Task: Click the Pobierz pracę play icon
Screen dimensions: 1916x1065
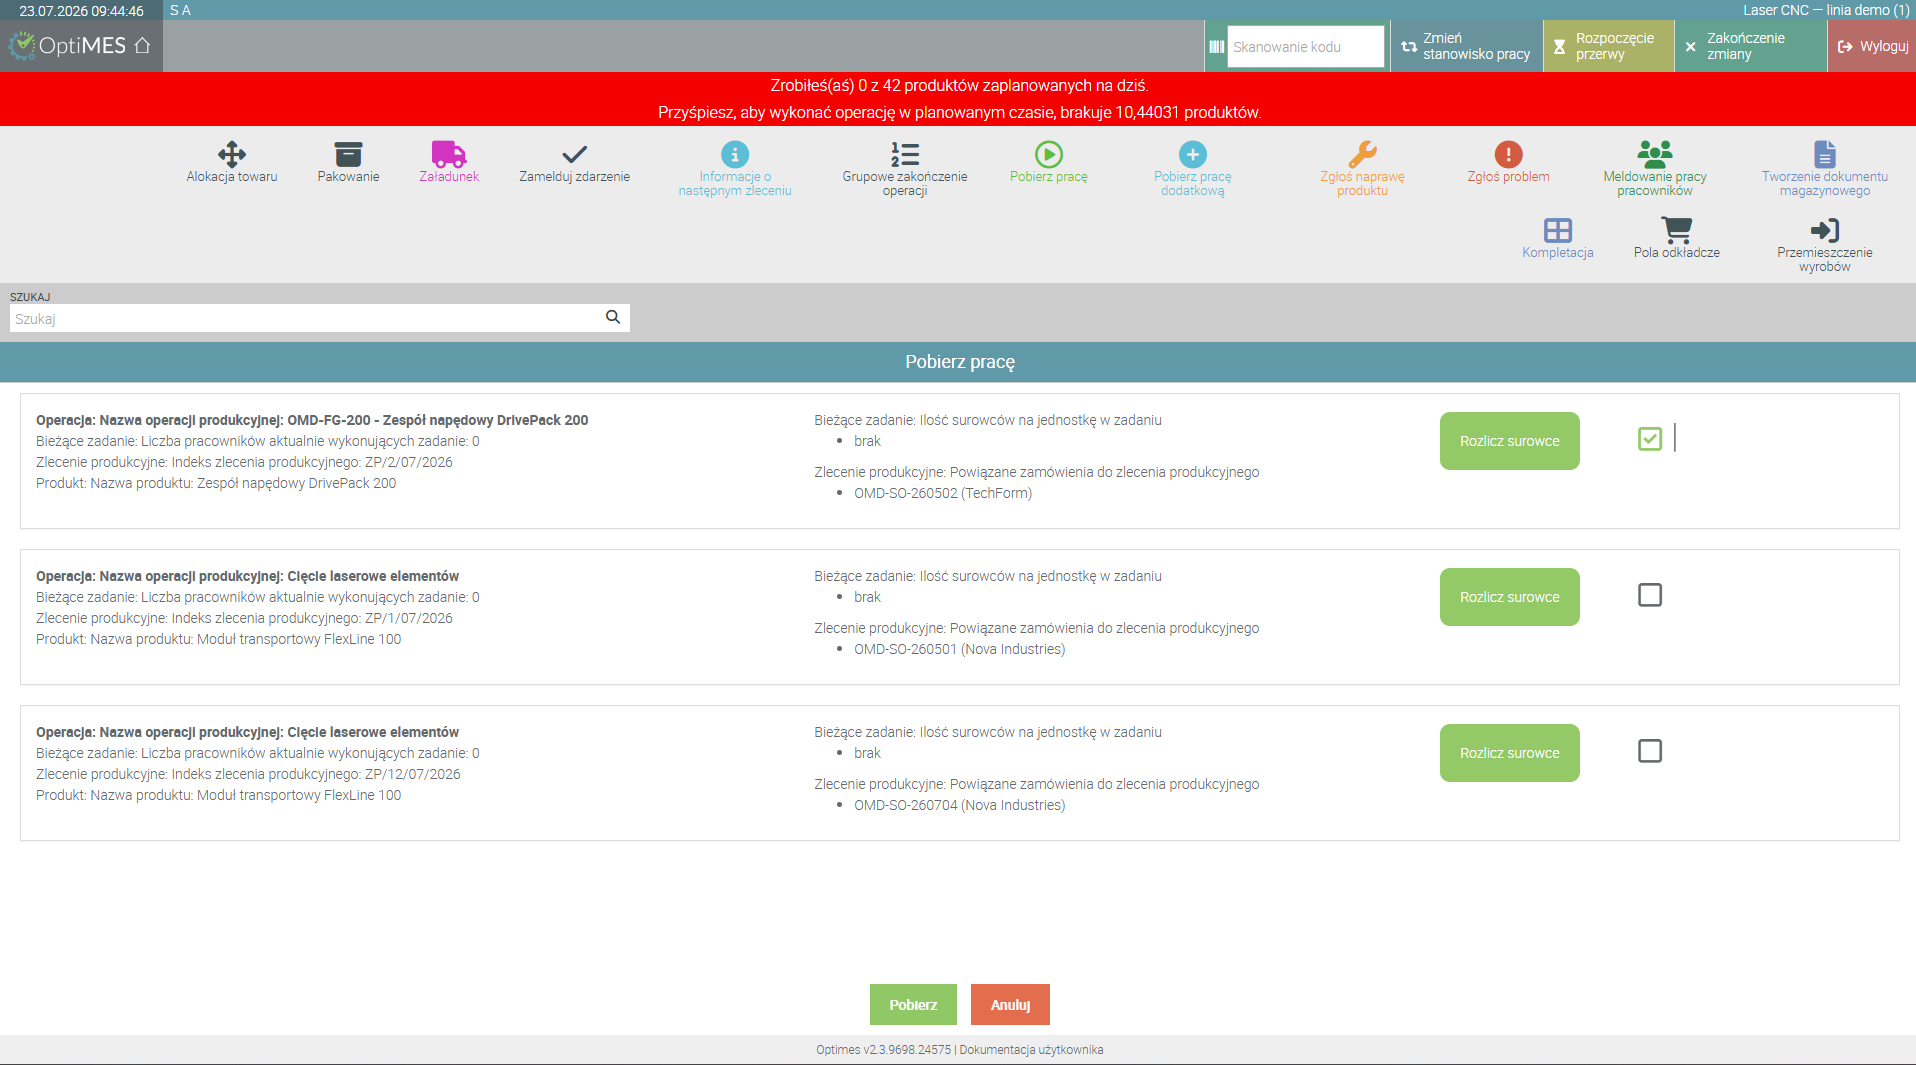Action: coord(1048,154)
